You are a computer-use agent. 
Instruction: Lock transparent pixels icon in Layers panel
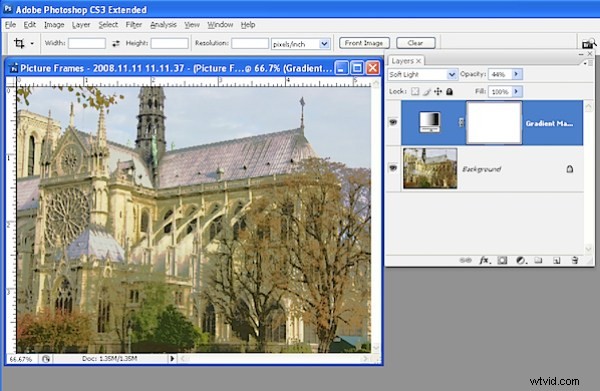pyautogui.click(x=415, y=91)
